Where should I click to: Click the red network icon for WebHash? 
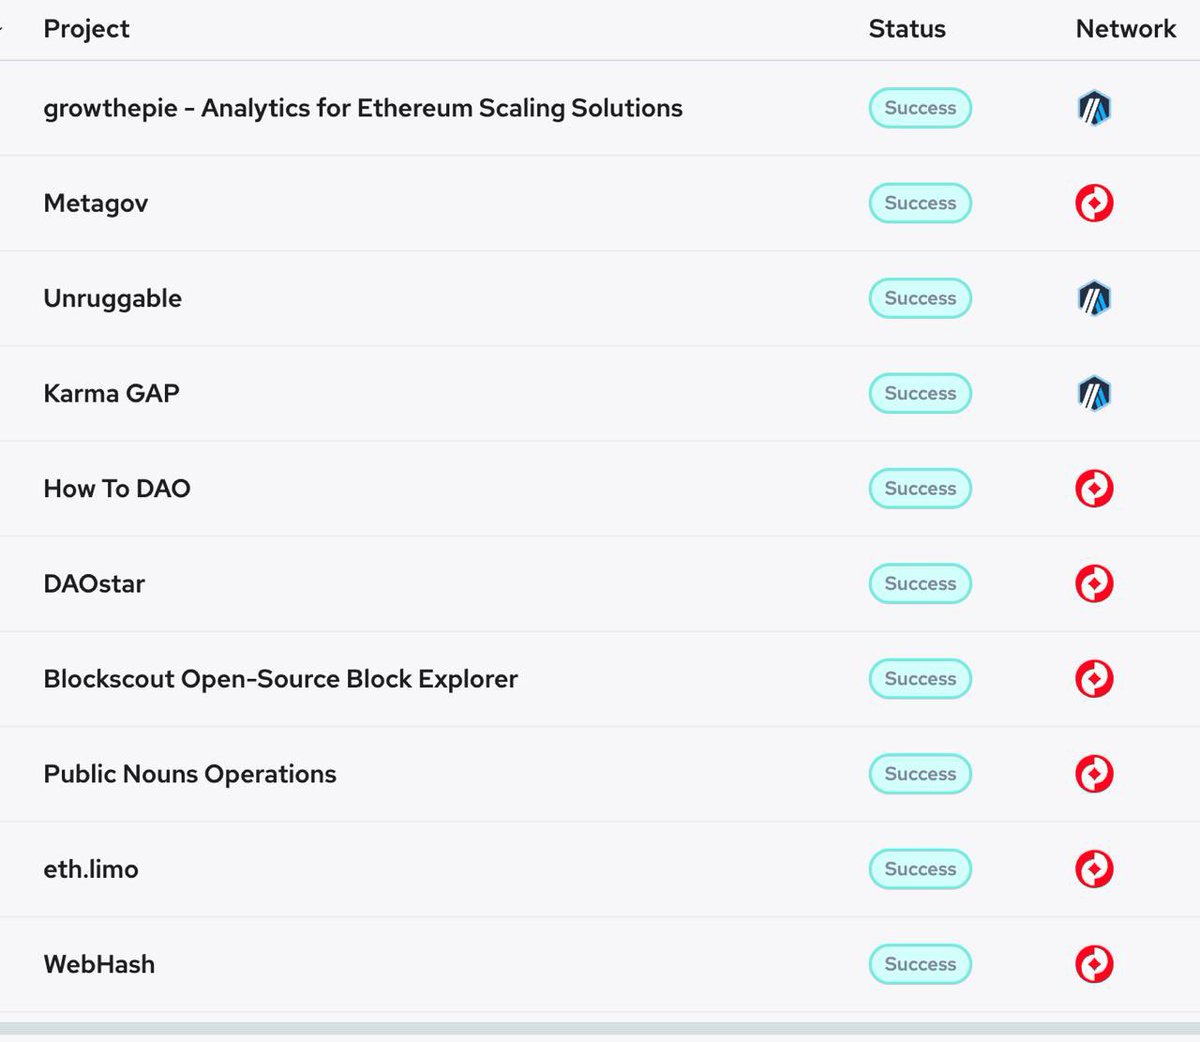click(1094, 964)
